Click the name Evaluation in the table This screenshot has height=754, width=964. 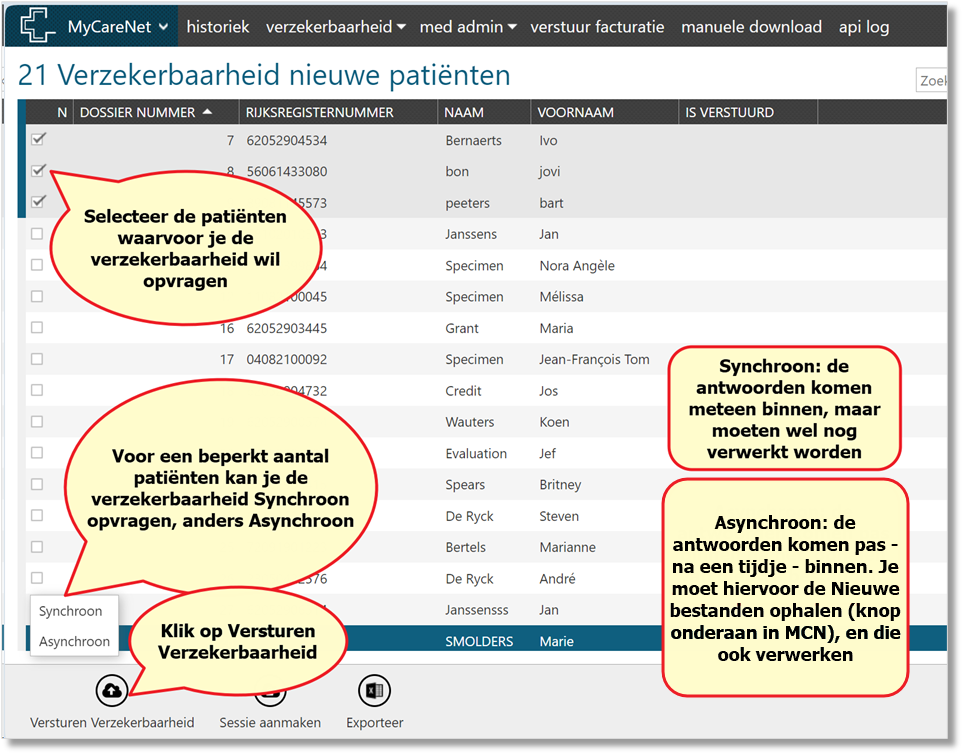pos(476,454)
